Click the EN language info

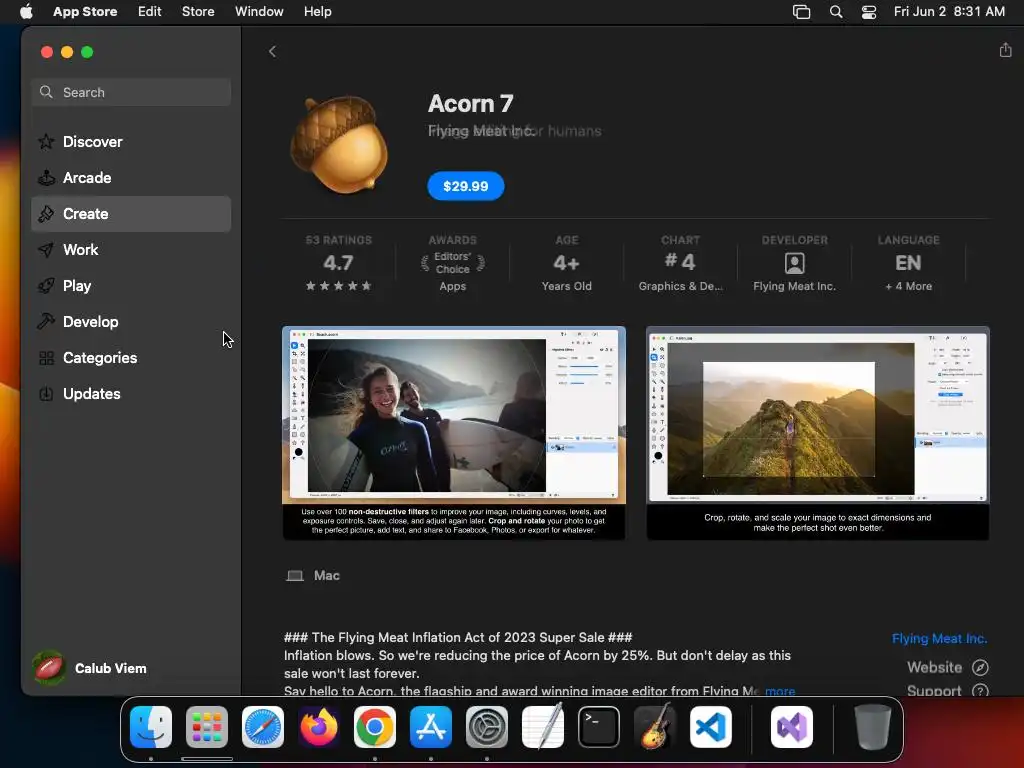[x=908, y=263]
